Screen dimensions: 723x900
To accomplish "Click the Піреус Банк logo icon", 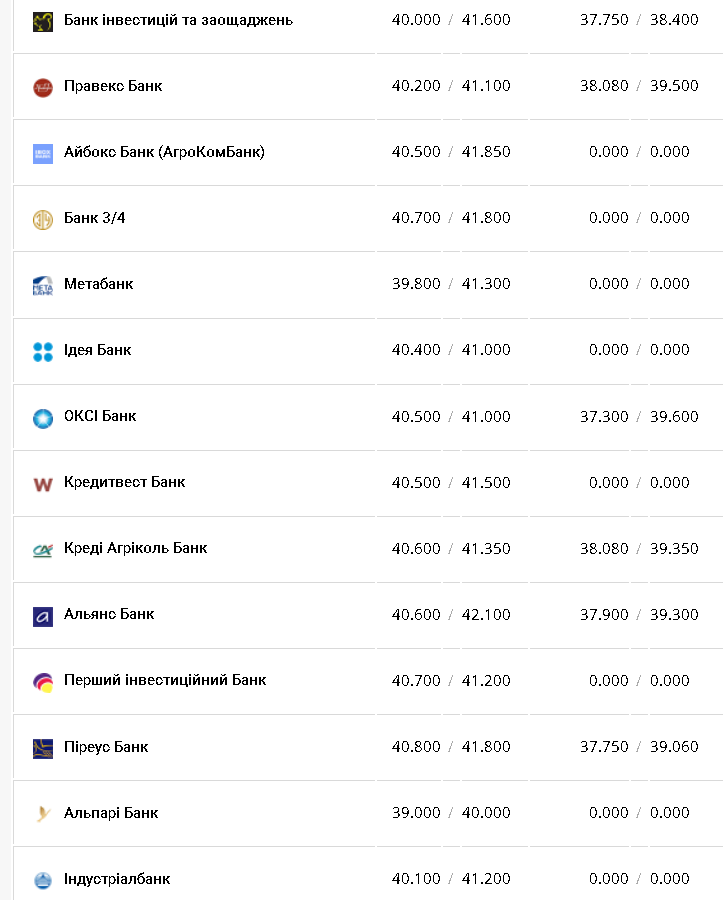I will [42, 747].
